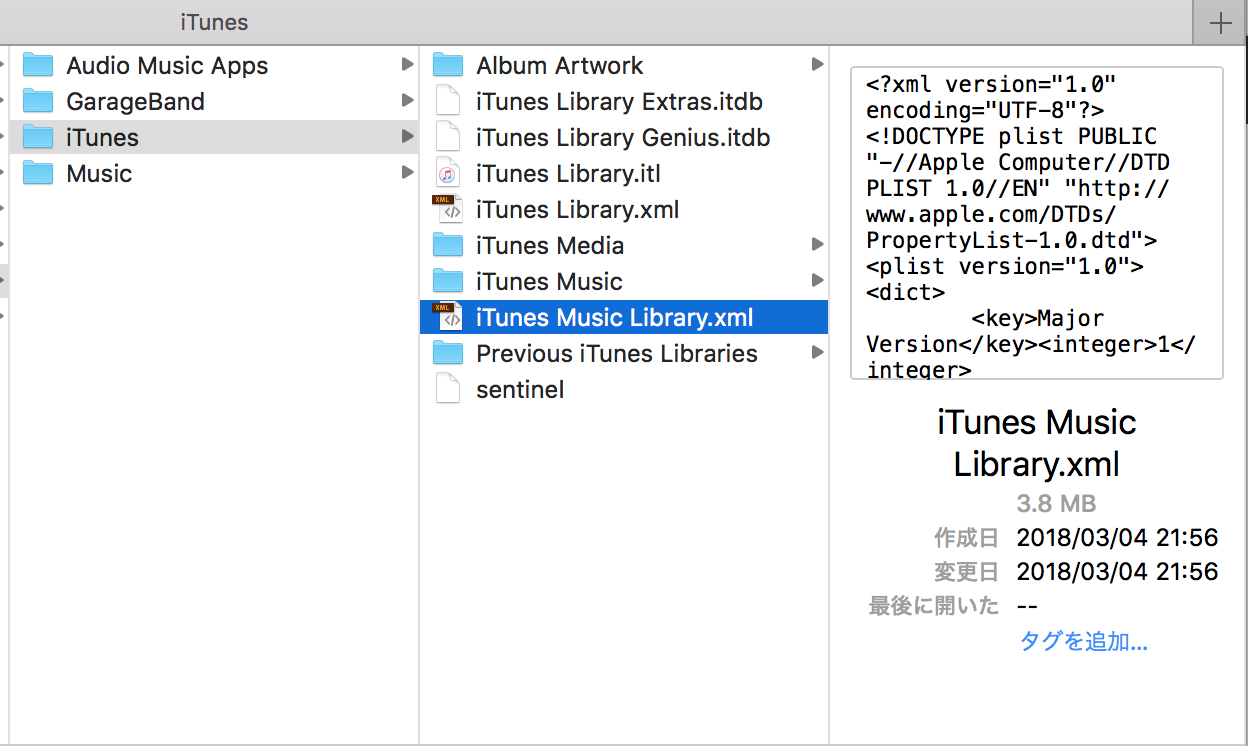Expand the GarageBand folder disclosure arrow
1248x746 pixels.
click(407, 101)
